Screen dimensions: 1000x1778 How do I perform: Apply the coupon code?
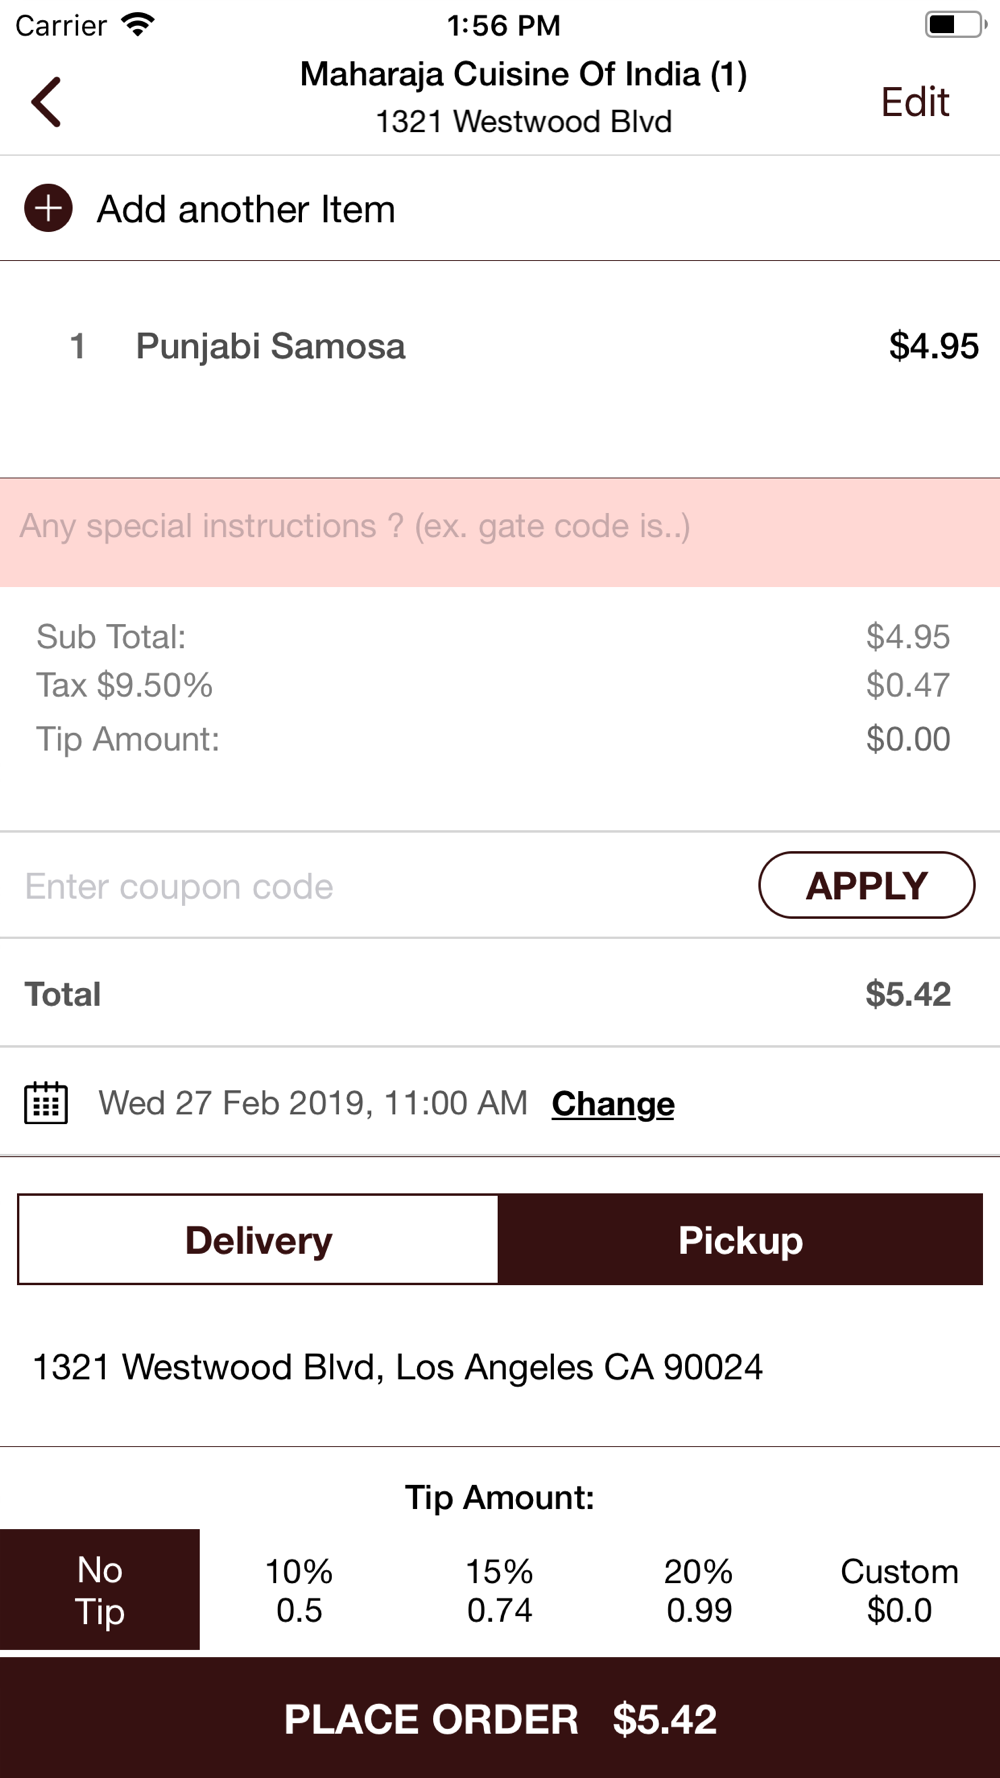[866, 885]
